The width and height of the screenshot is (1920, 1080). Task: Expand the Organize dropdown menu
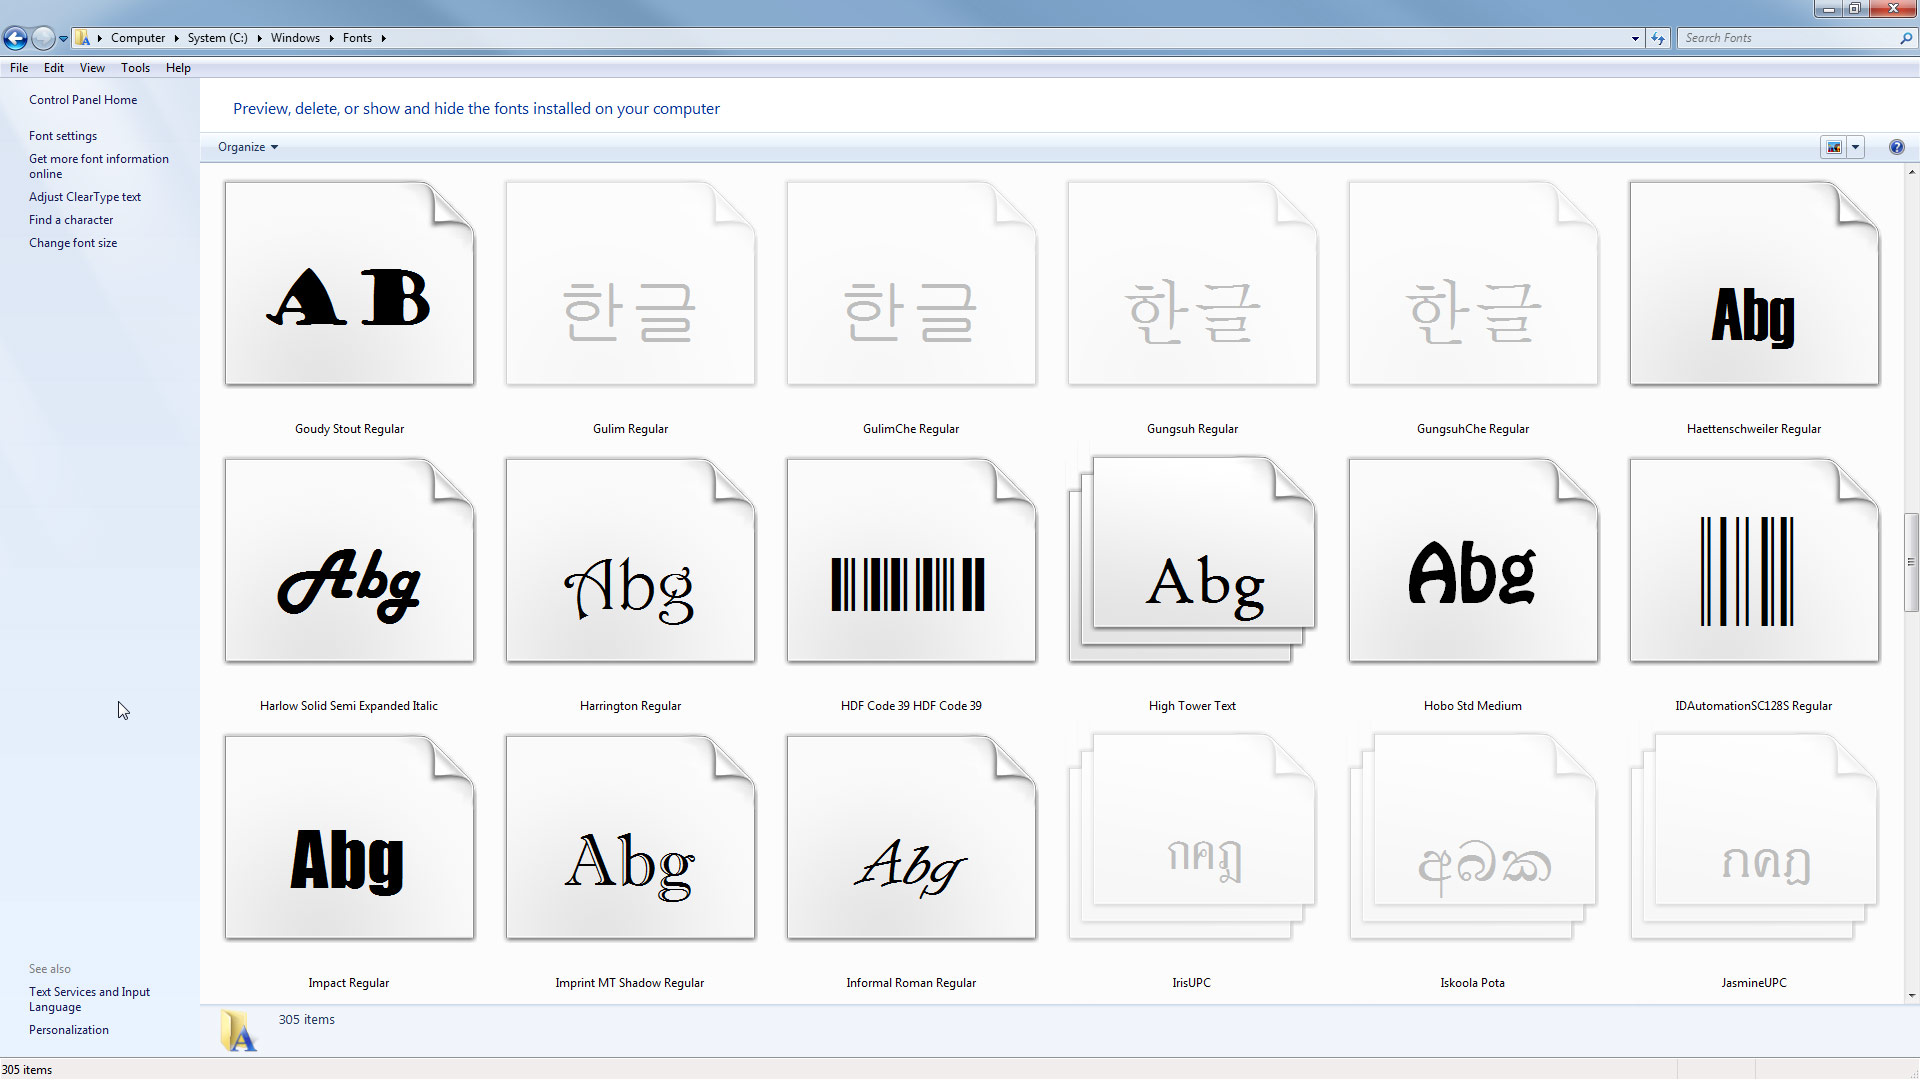click(x=248, y=147)
